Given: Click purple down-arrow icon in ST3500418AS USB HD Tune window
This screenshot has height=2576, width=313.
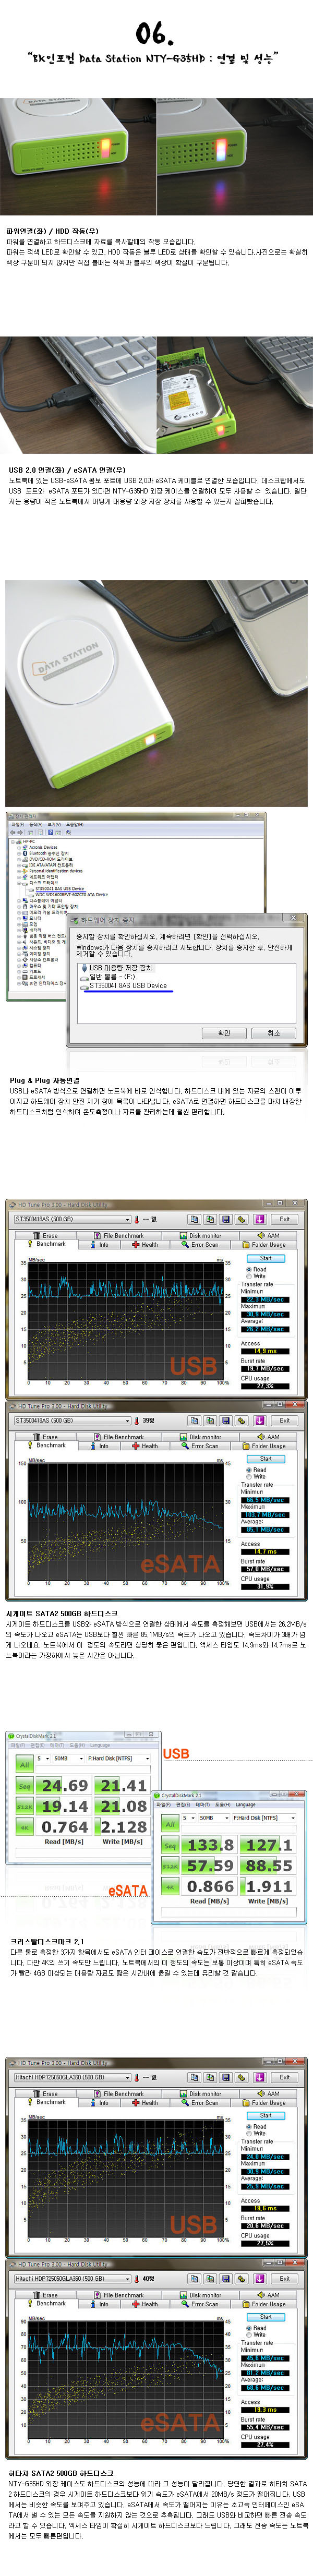Looking at the screenshot, I should (x=259, y=1219).
